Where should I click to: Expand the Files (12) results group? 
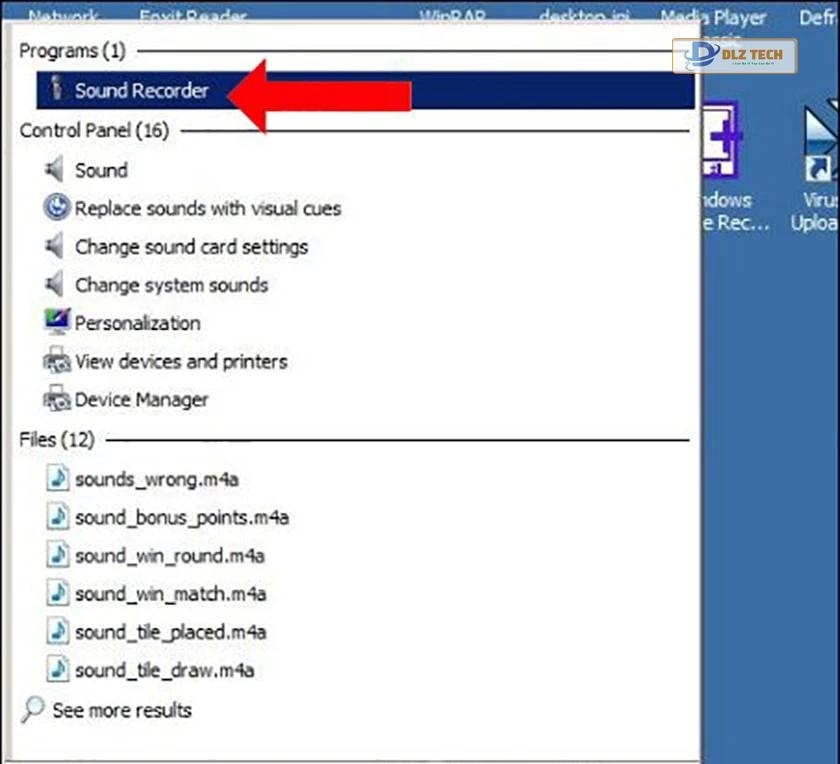pyautogui.click(x=56, y=440)
